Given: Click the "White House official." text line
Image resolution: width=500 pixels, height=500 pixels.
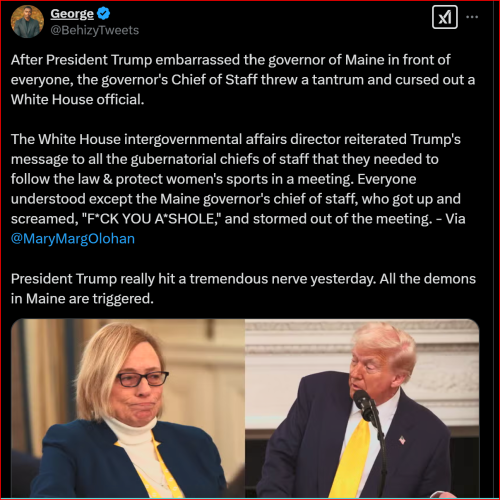Looking at the screenshot, I should pyautogui.click(x=77, y=100).
